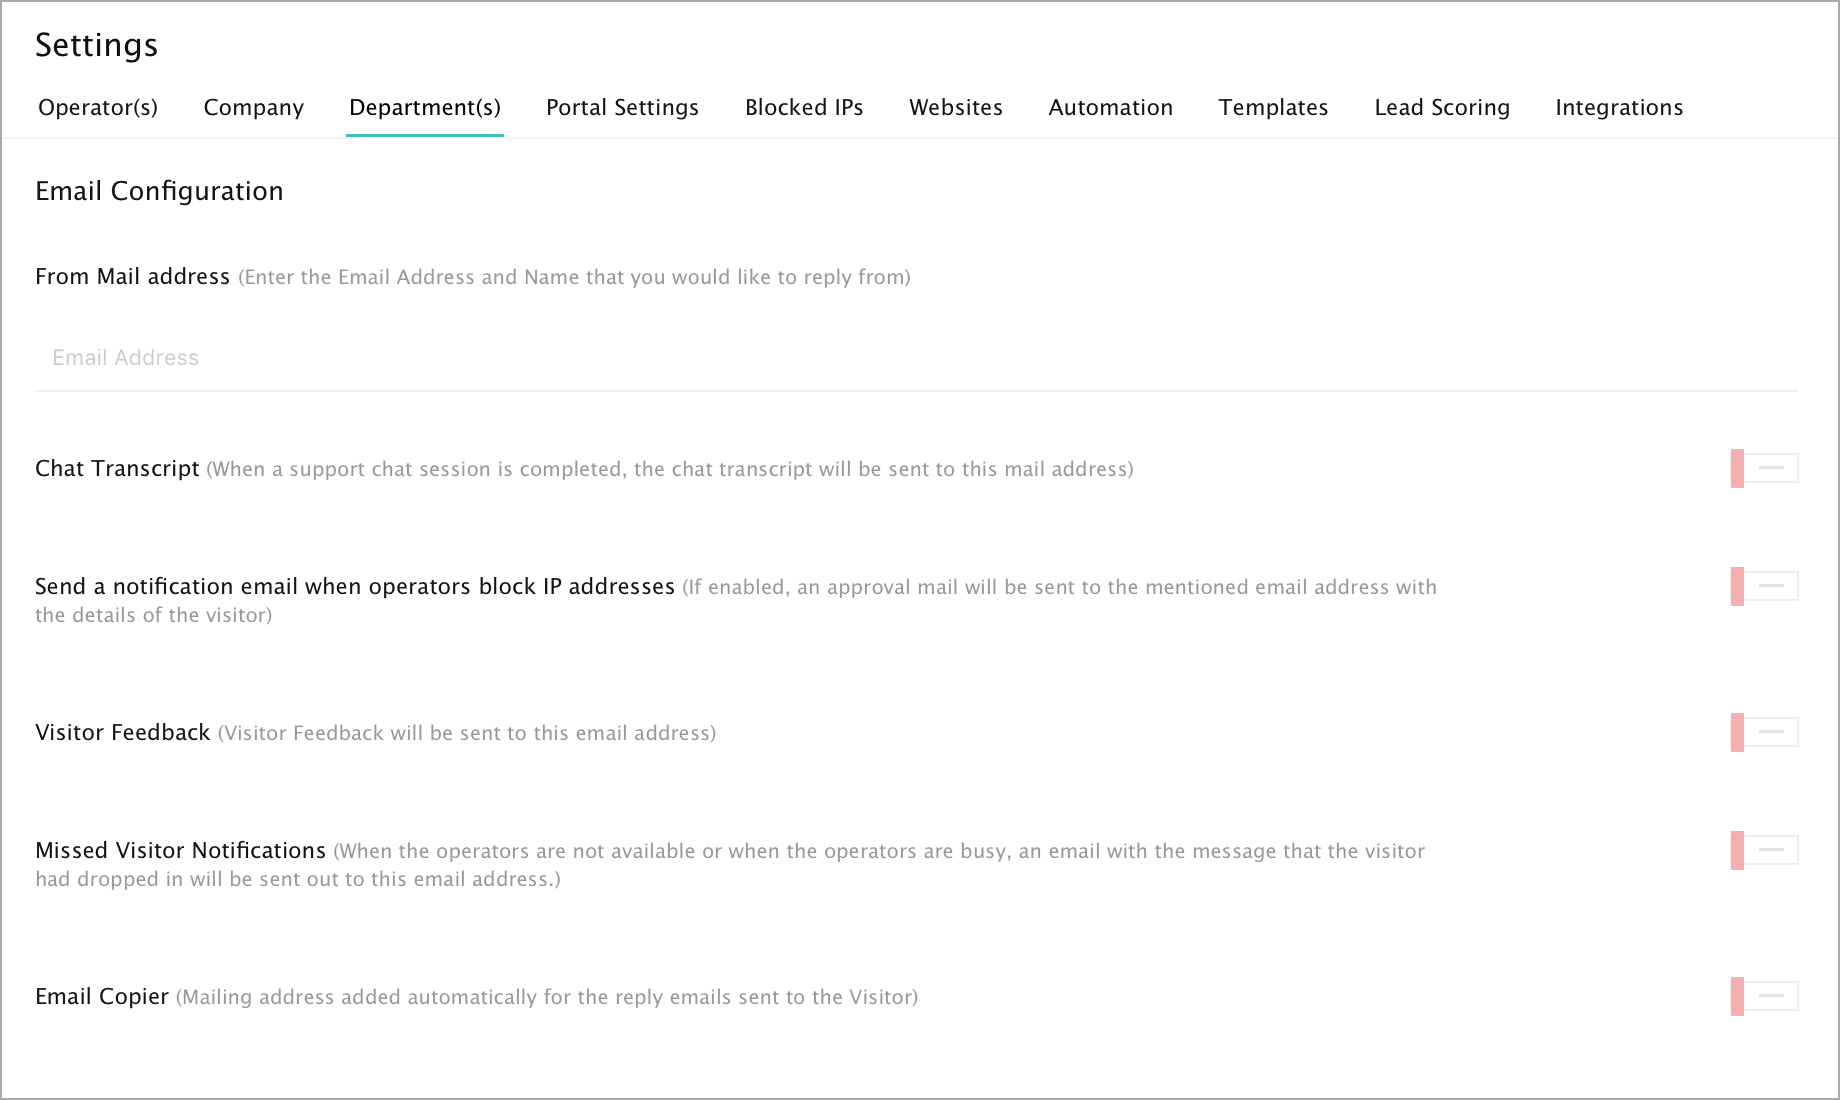Open the Websites tab
Viewport: 1840px width, 1100px height.
coord(956,107)
